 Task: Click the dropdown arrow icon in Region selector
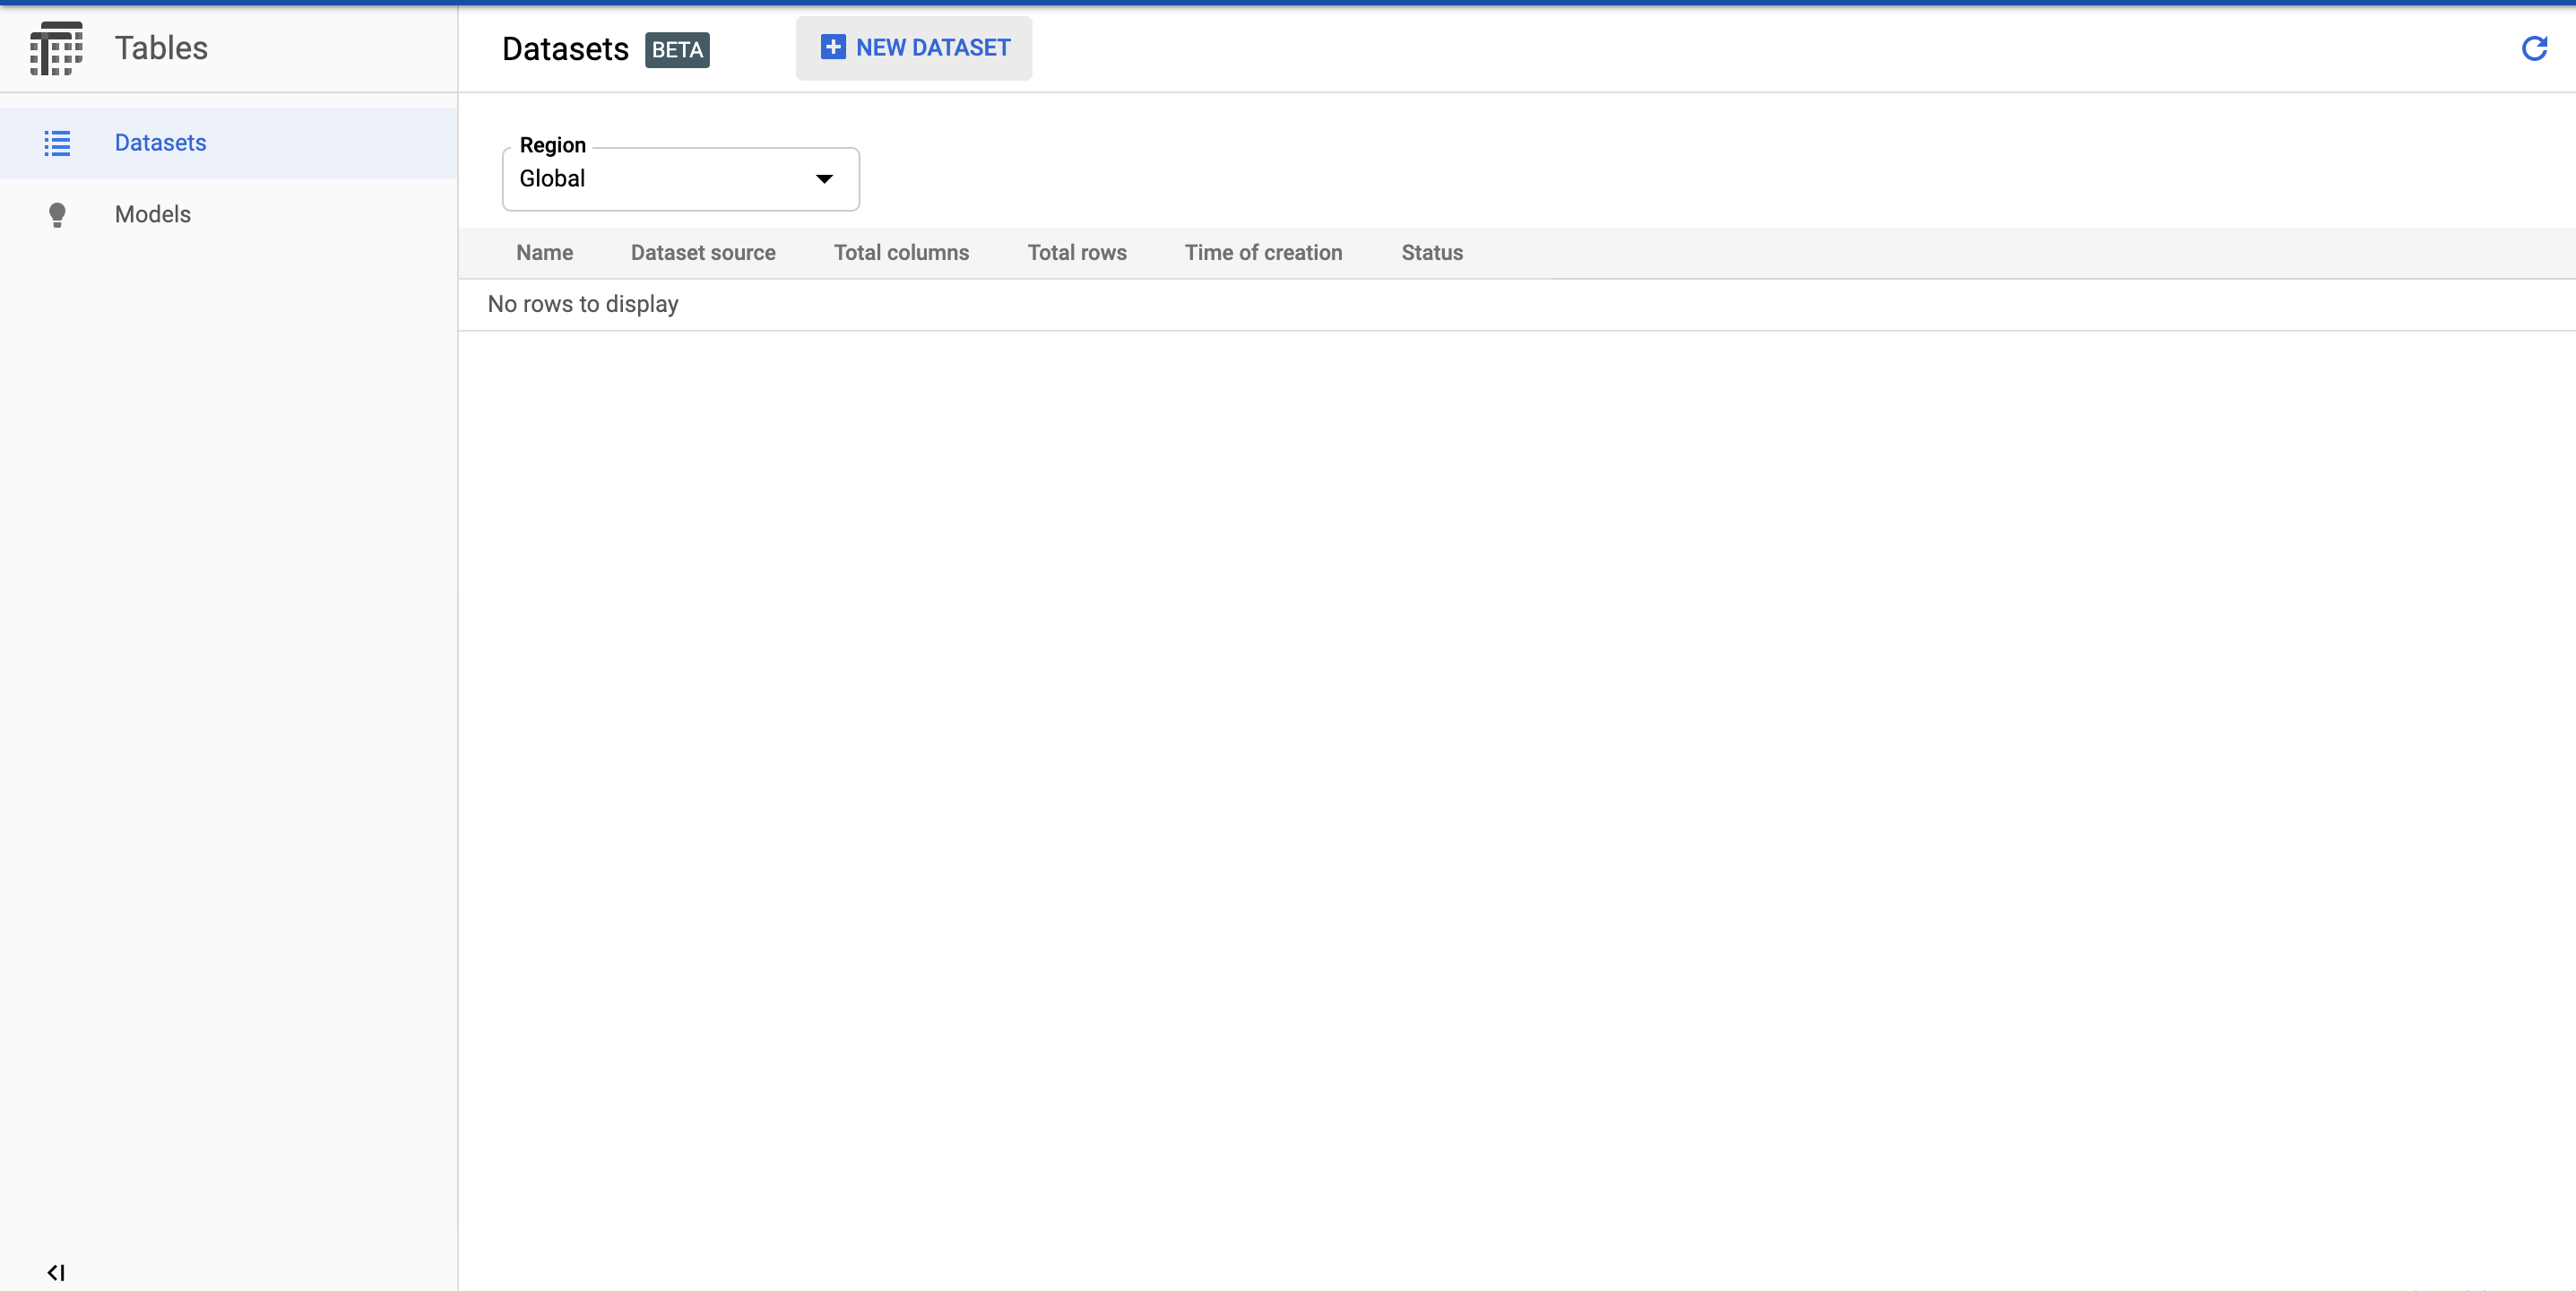[x=824, y=179]
